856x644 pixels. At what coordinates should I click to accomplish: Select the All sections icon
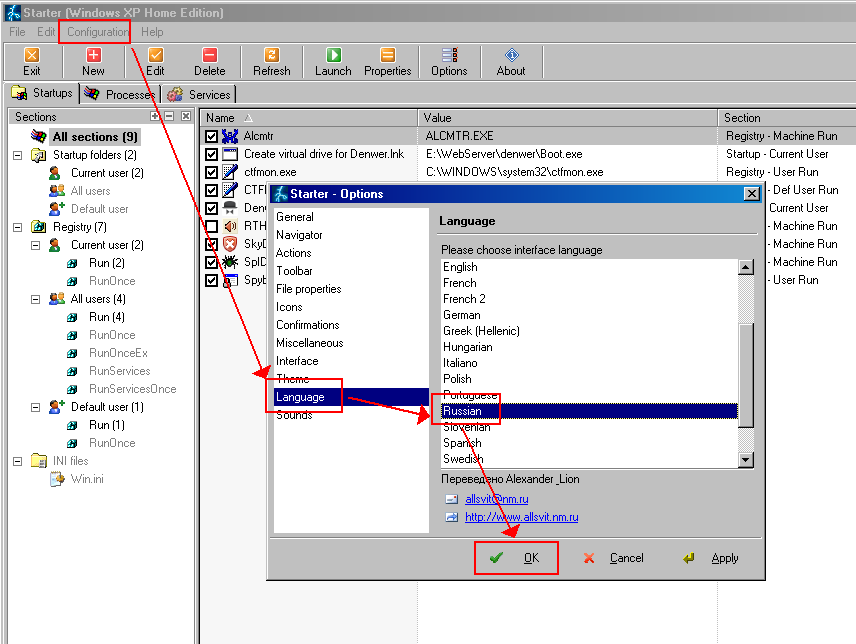point(39,136)
